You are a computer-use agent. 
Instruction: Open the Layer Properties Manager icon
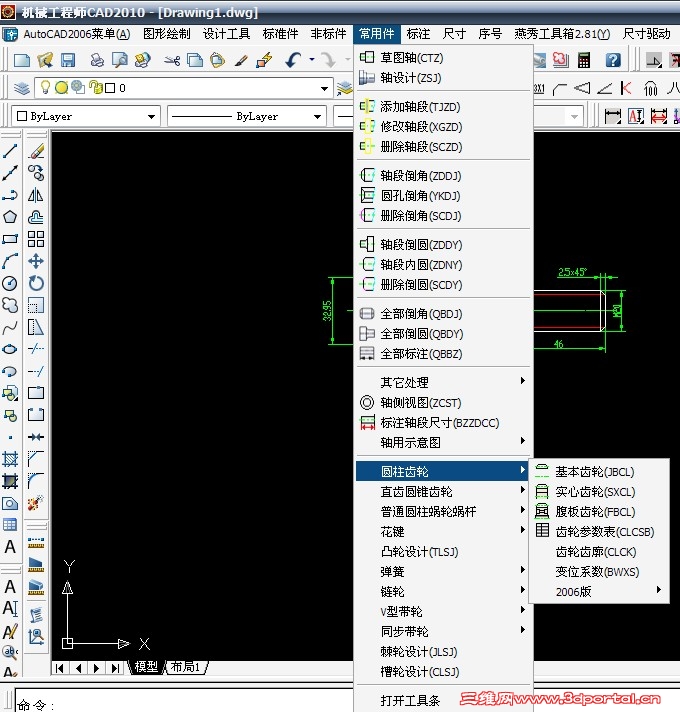click(x=21, y=88)
